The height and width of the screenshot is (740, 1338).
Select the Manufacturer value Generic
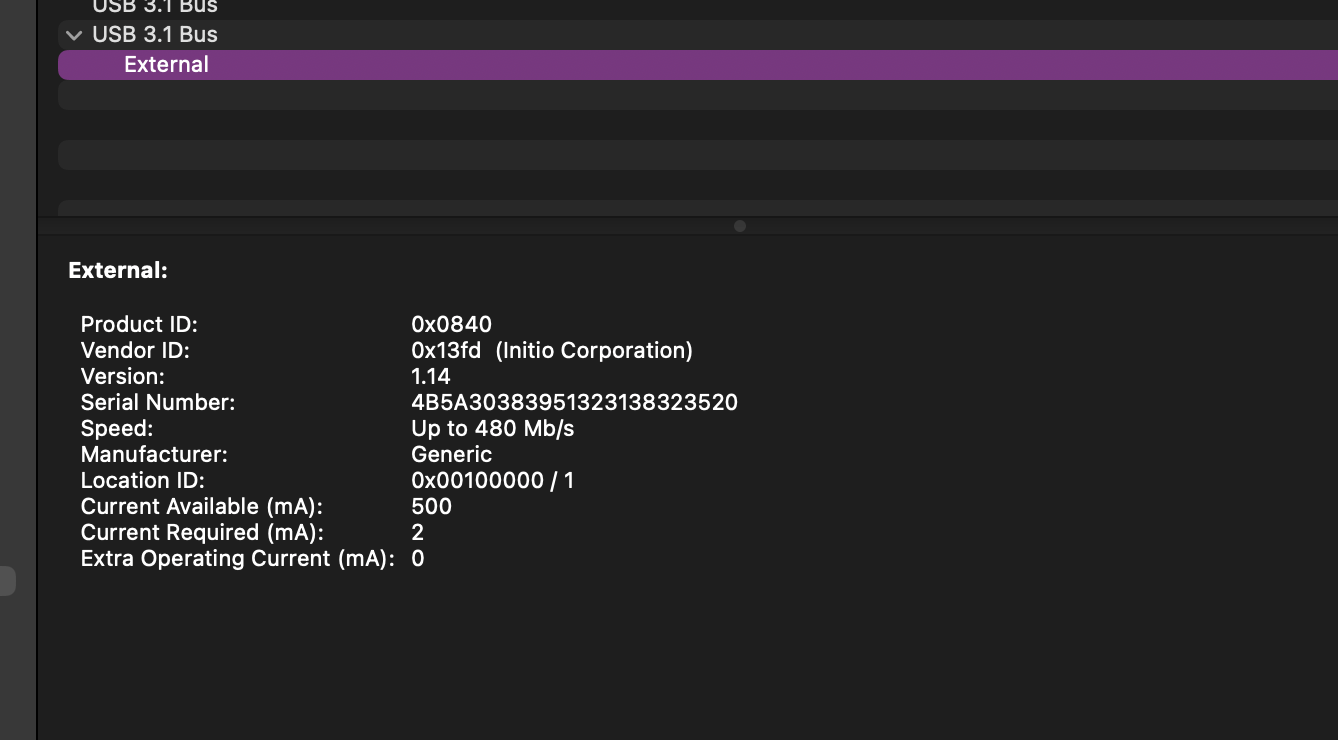point(452,454)
